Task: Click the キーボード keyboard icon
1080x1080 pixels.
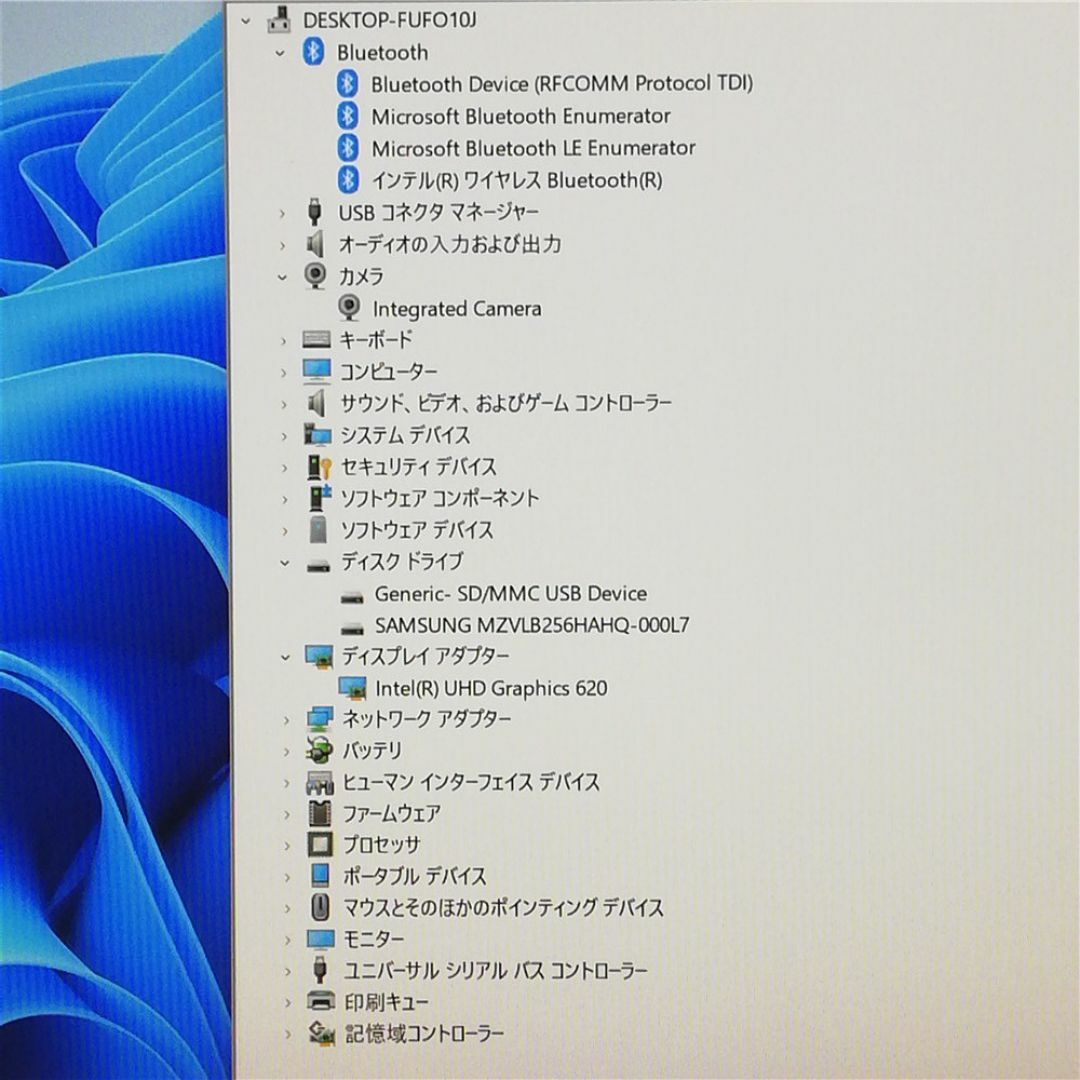Action: [x=316, y=339]
